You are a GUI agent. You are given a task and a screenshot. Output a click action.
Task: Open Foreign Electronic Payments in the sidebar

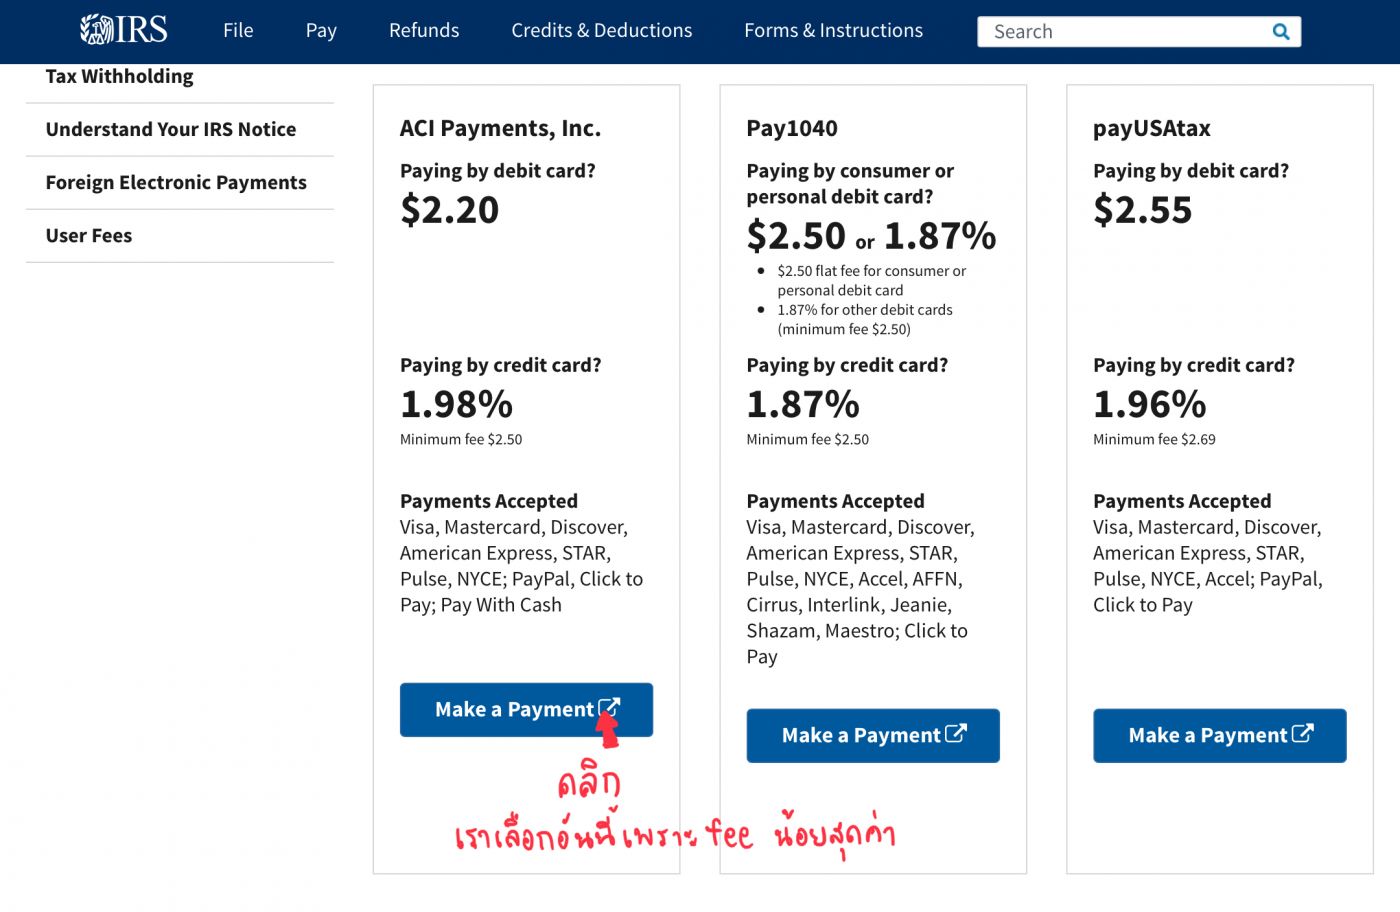pyautogui.click(x=176, y=183)
